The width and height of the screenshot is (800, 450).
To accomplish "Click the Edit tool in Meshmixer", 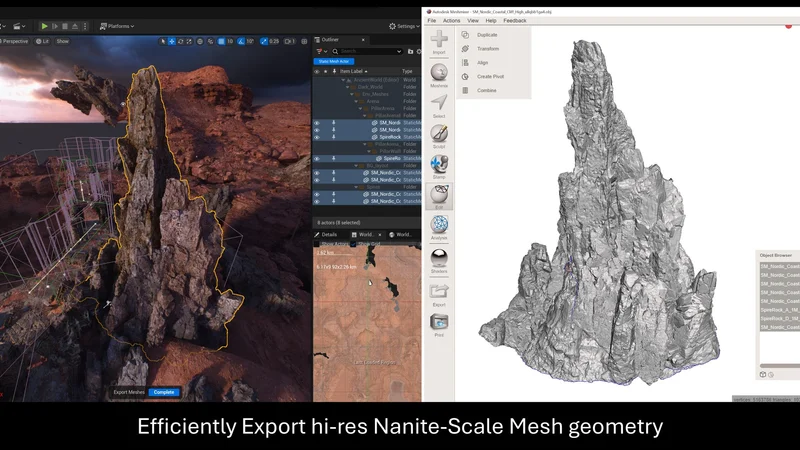I will coord(439,197).
